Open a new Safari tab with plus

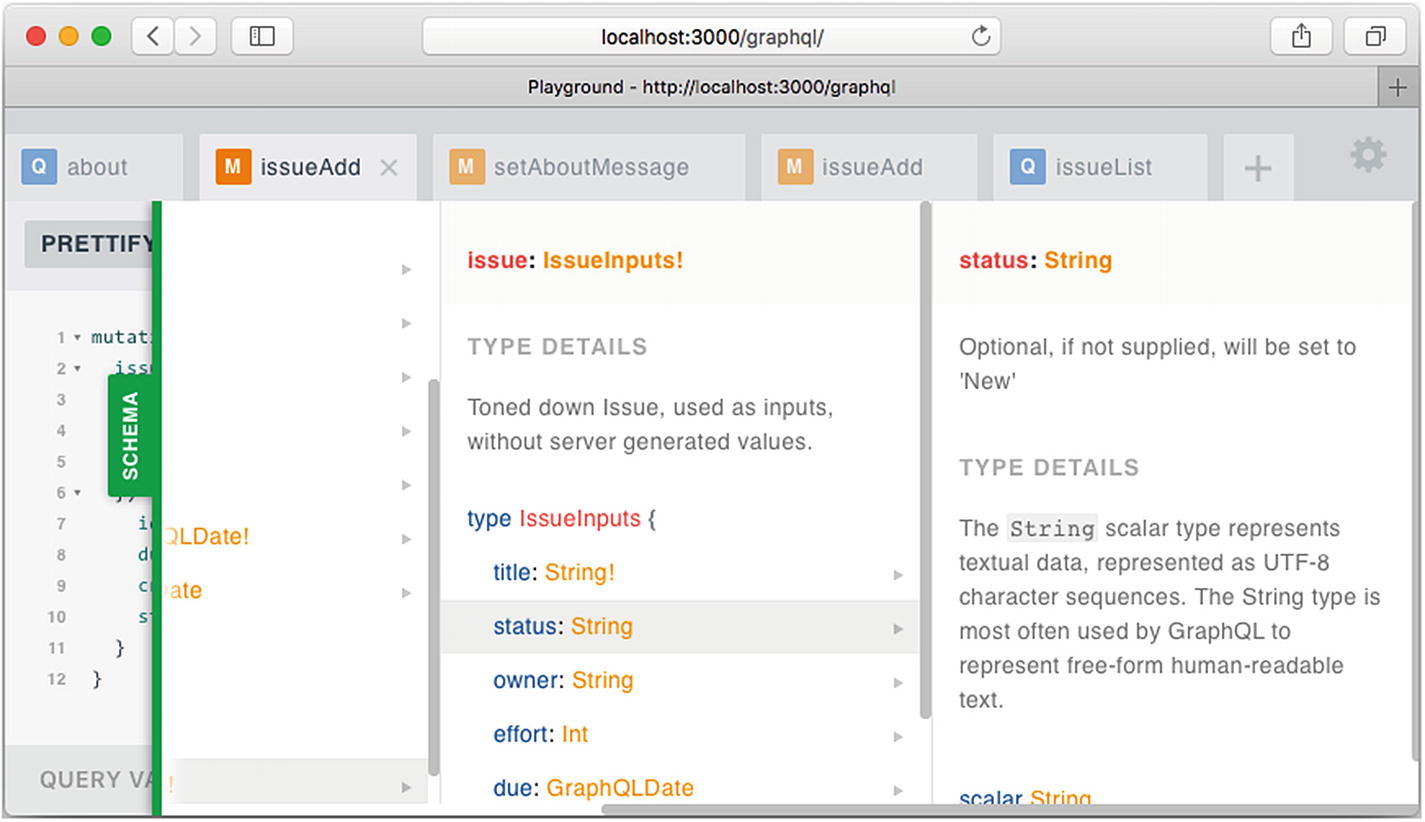tap(1397, 88)
